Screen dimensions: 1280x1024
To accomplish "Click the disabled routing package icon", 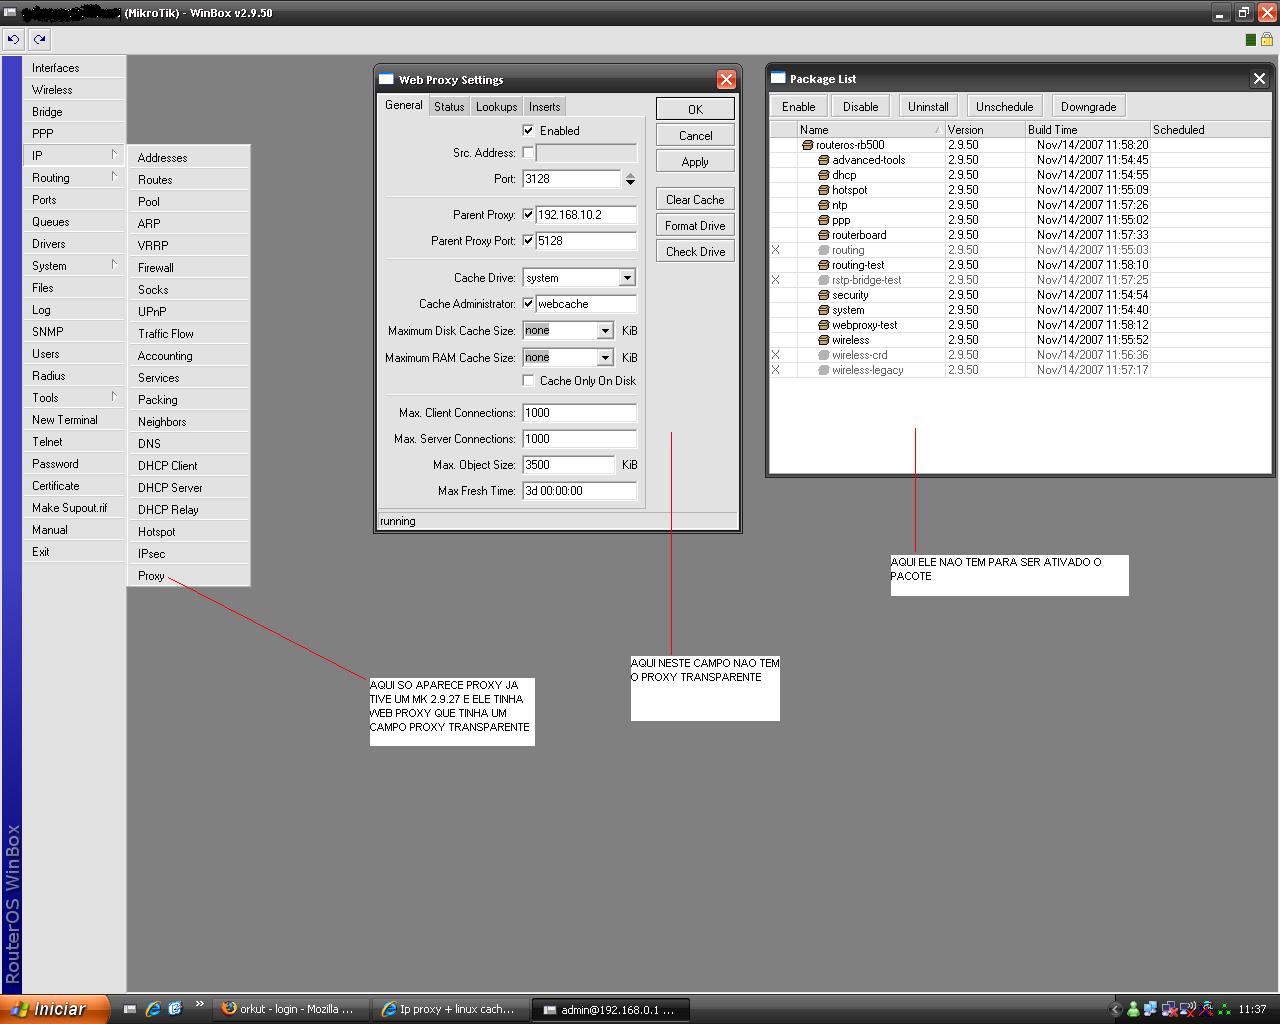I will (824, 250).
